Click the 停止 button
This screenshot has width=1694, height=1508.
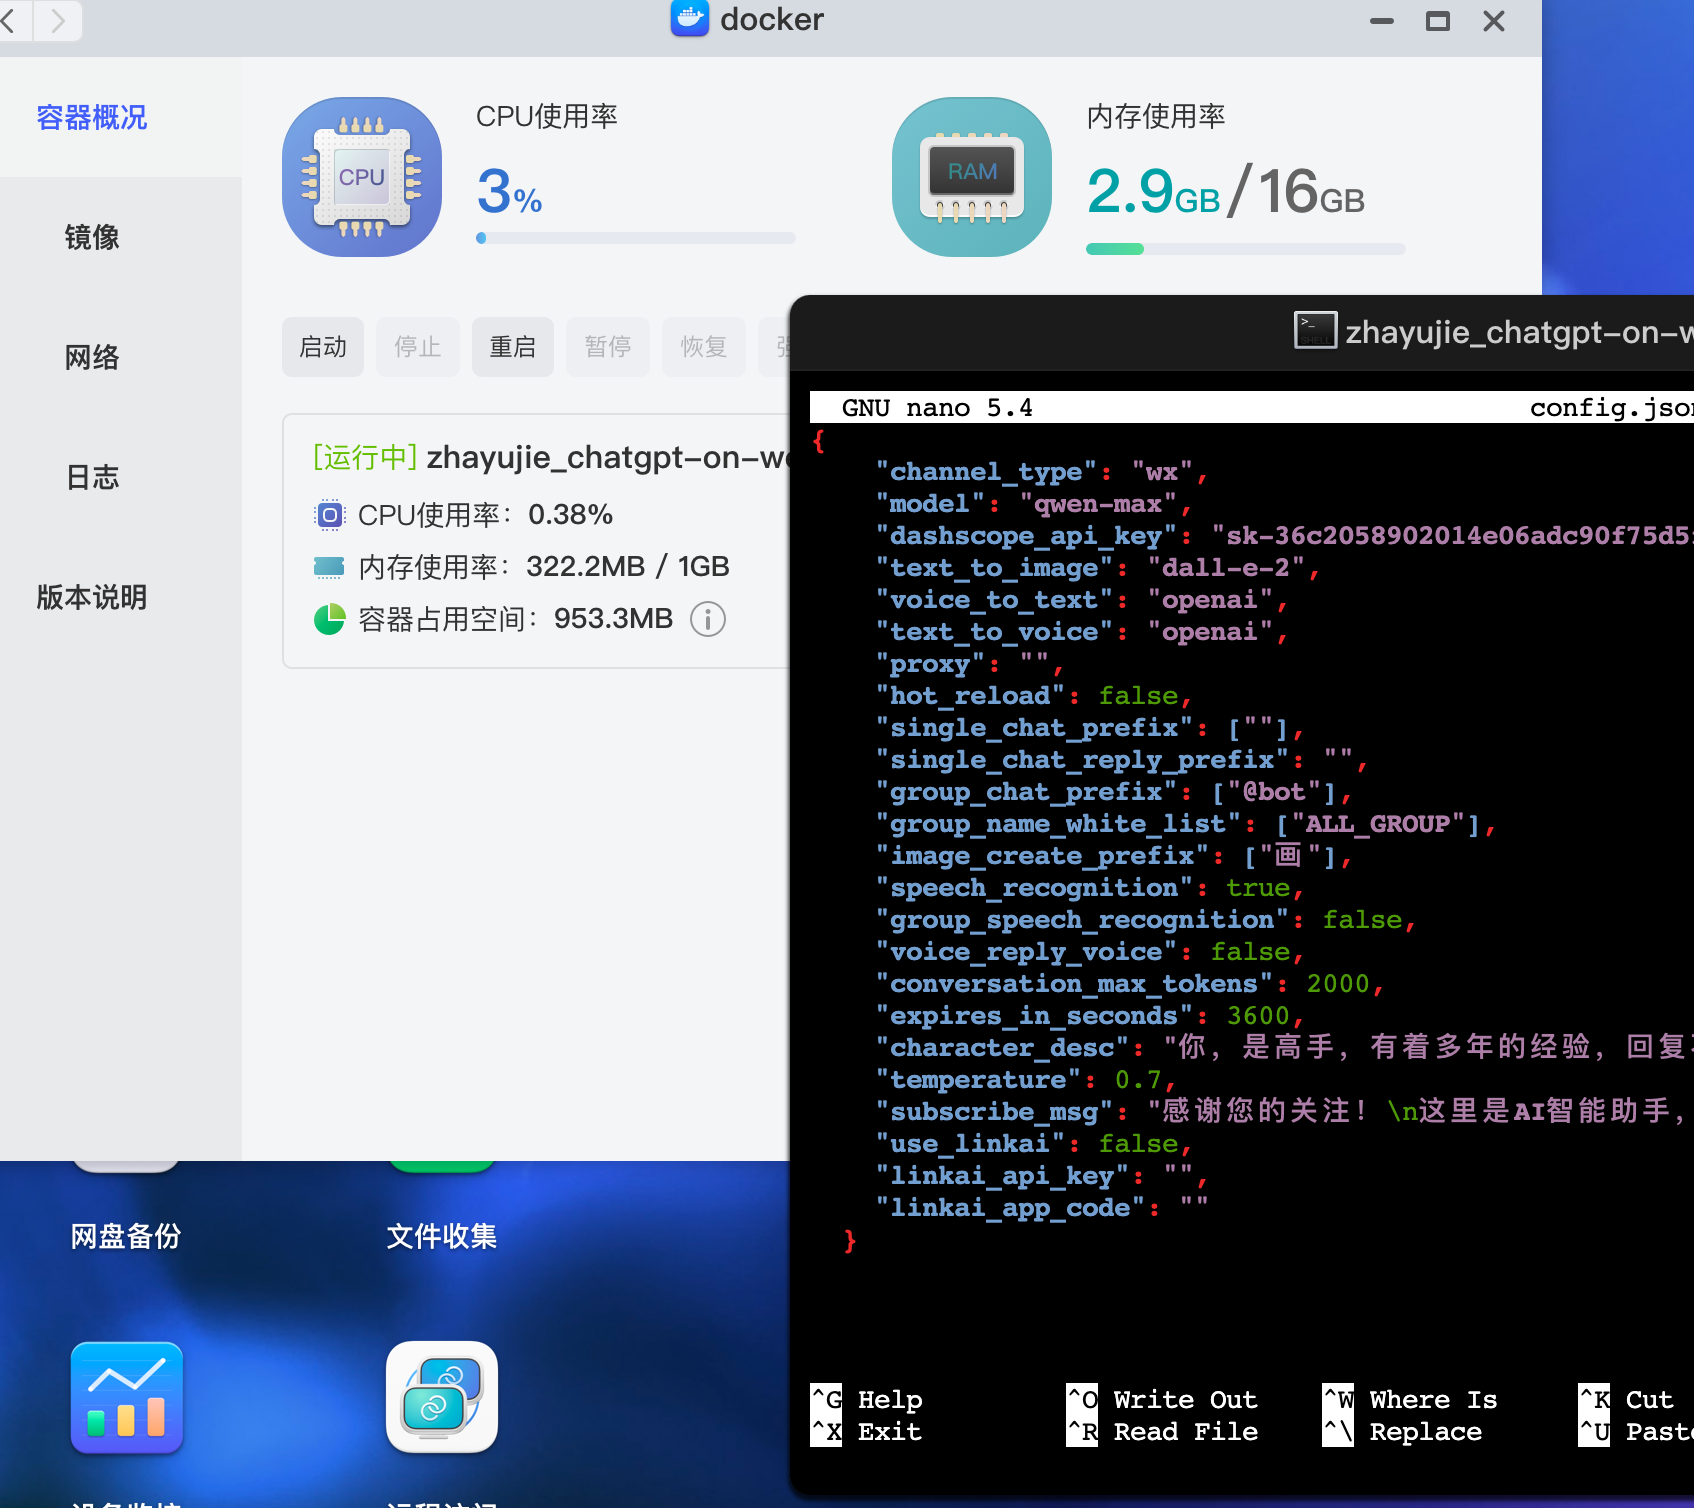click(418, 347)
